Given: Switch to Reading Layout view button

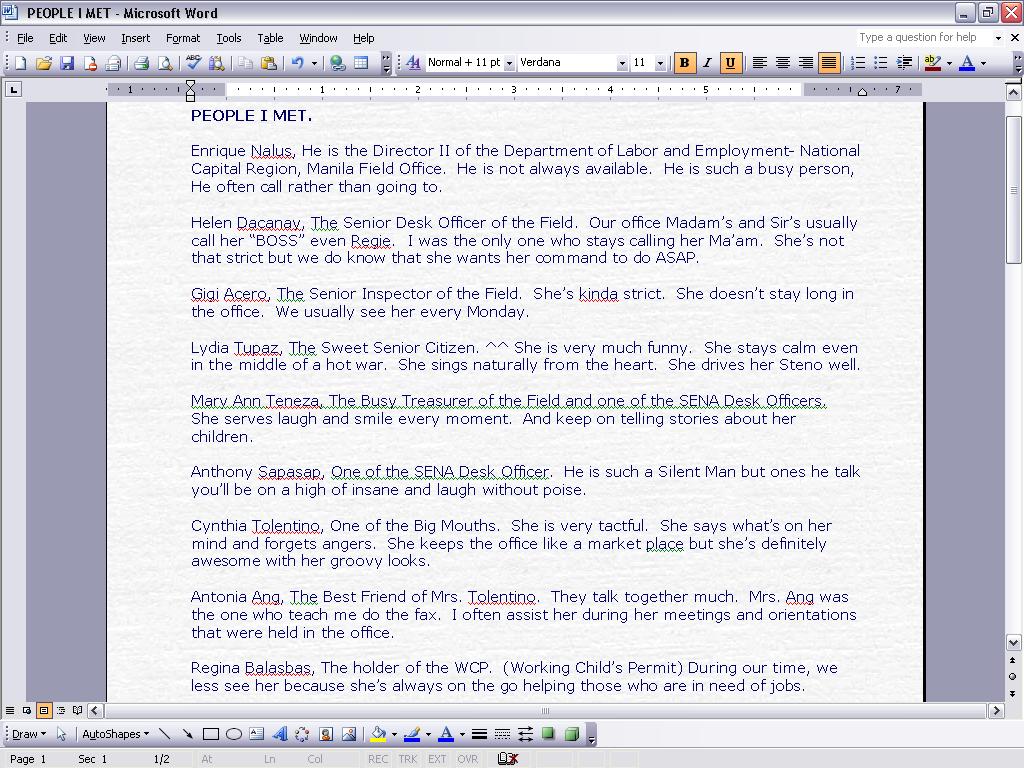Looking at the screenshot, I should (x=78, y=711).
